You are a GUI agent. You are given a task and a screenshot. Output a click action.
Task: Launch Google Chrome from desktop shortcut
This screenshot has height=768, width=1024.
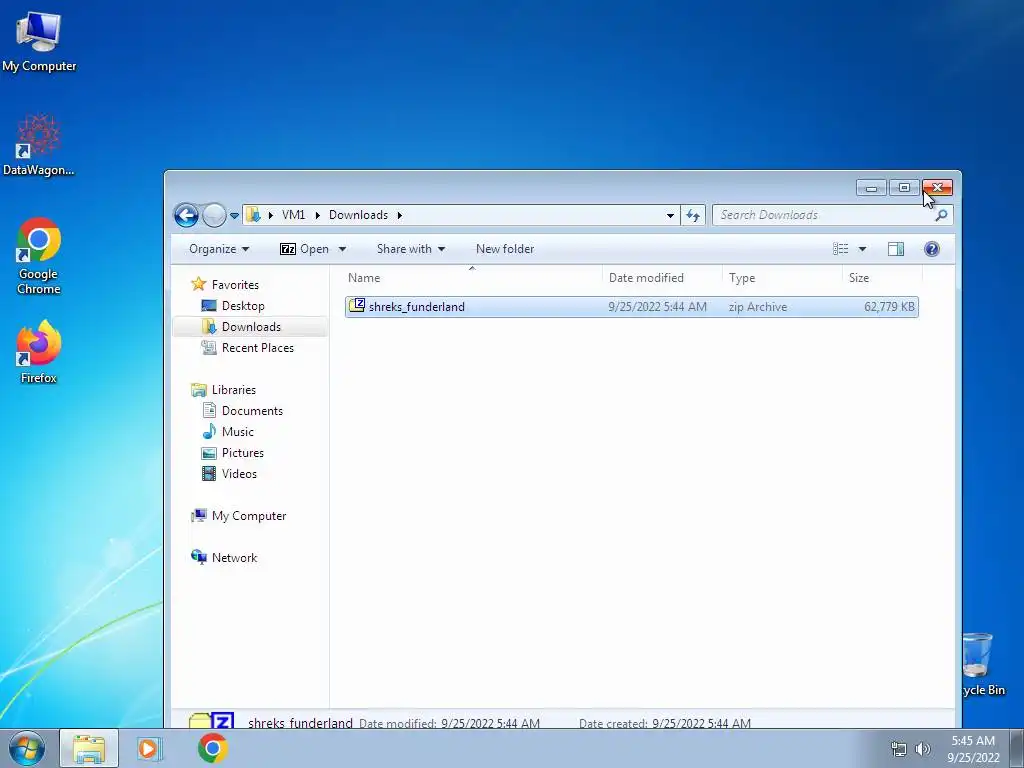pos(39,256)
